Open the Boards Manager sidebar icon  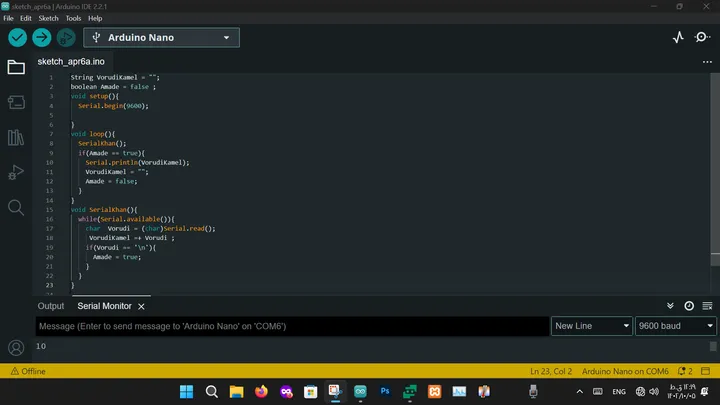coord(16,102)
